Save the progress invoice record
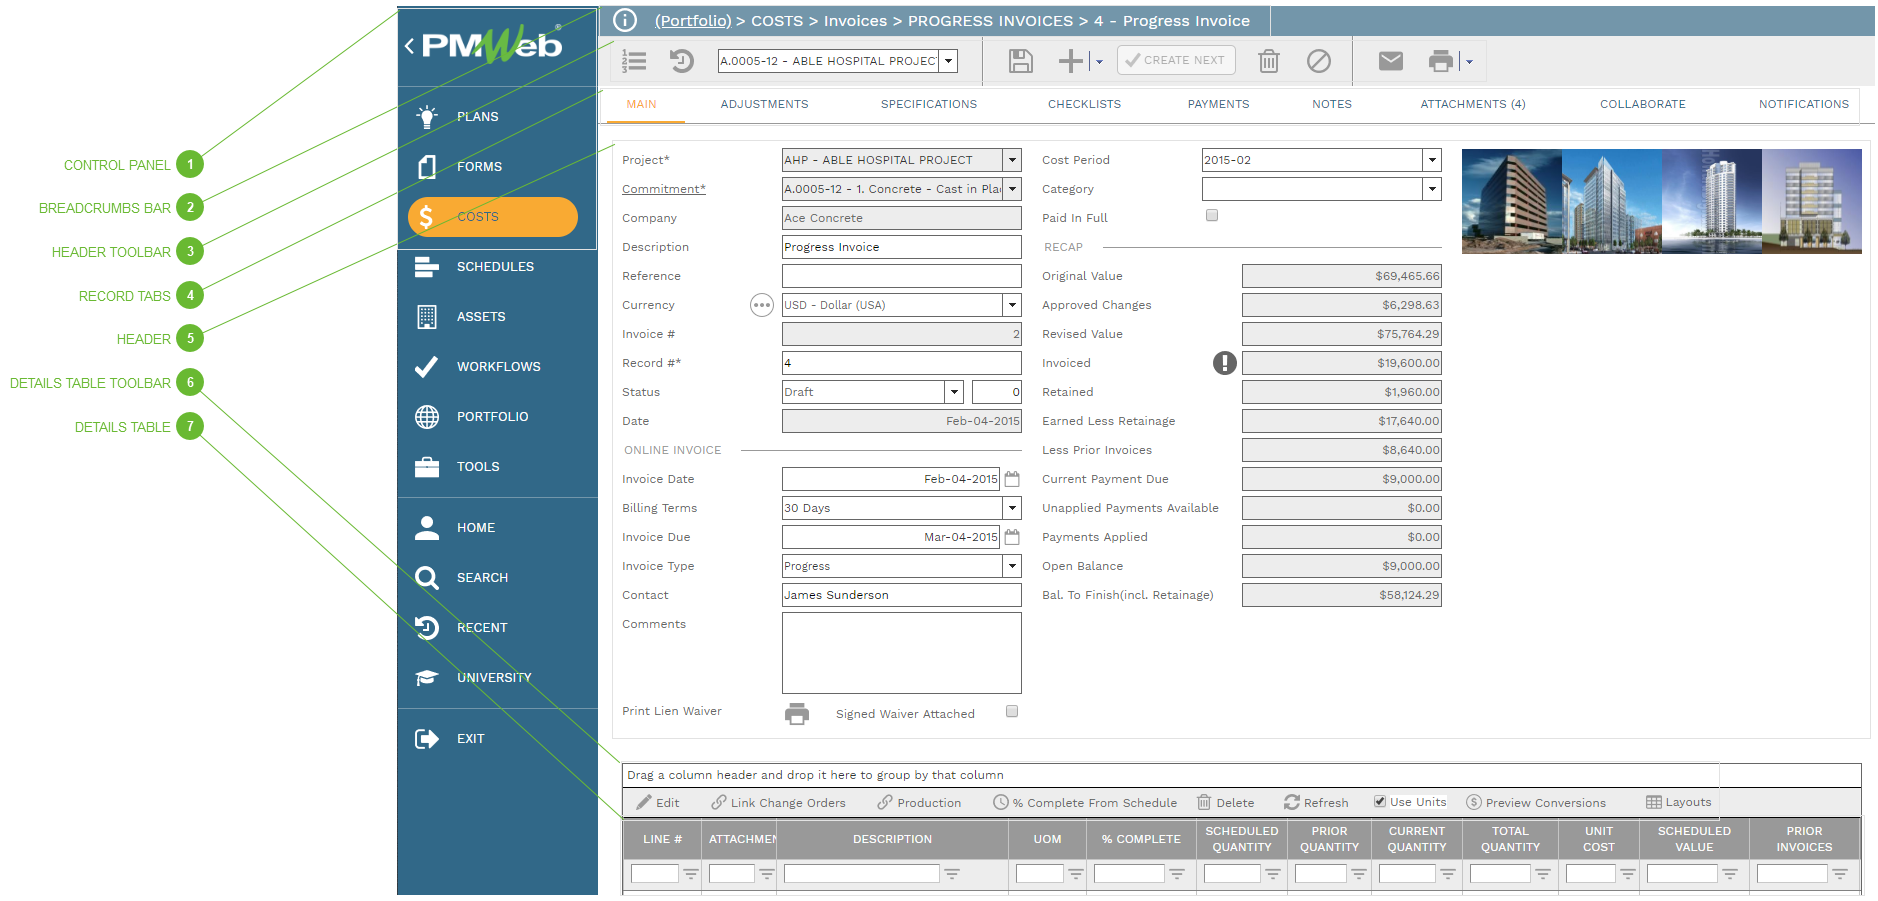 (x=1019, y=60)
